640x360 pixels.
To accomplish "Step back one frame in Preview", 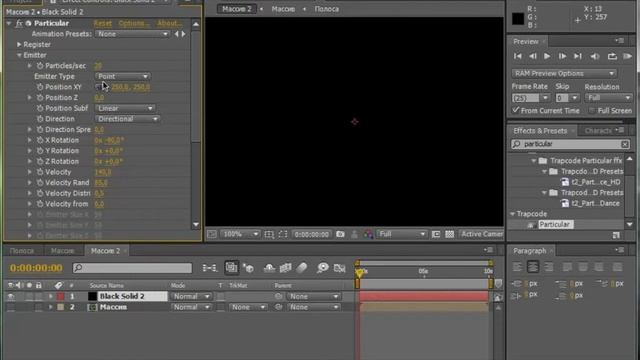I will 533,56.
